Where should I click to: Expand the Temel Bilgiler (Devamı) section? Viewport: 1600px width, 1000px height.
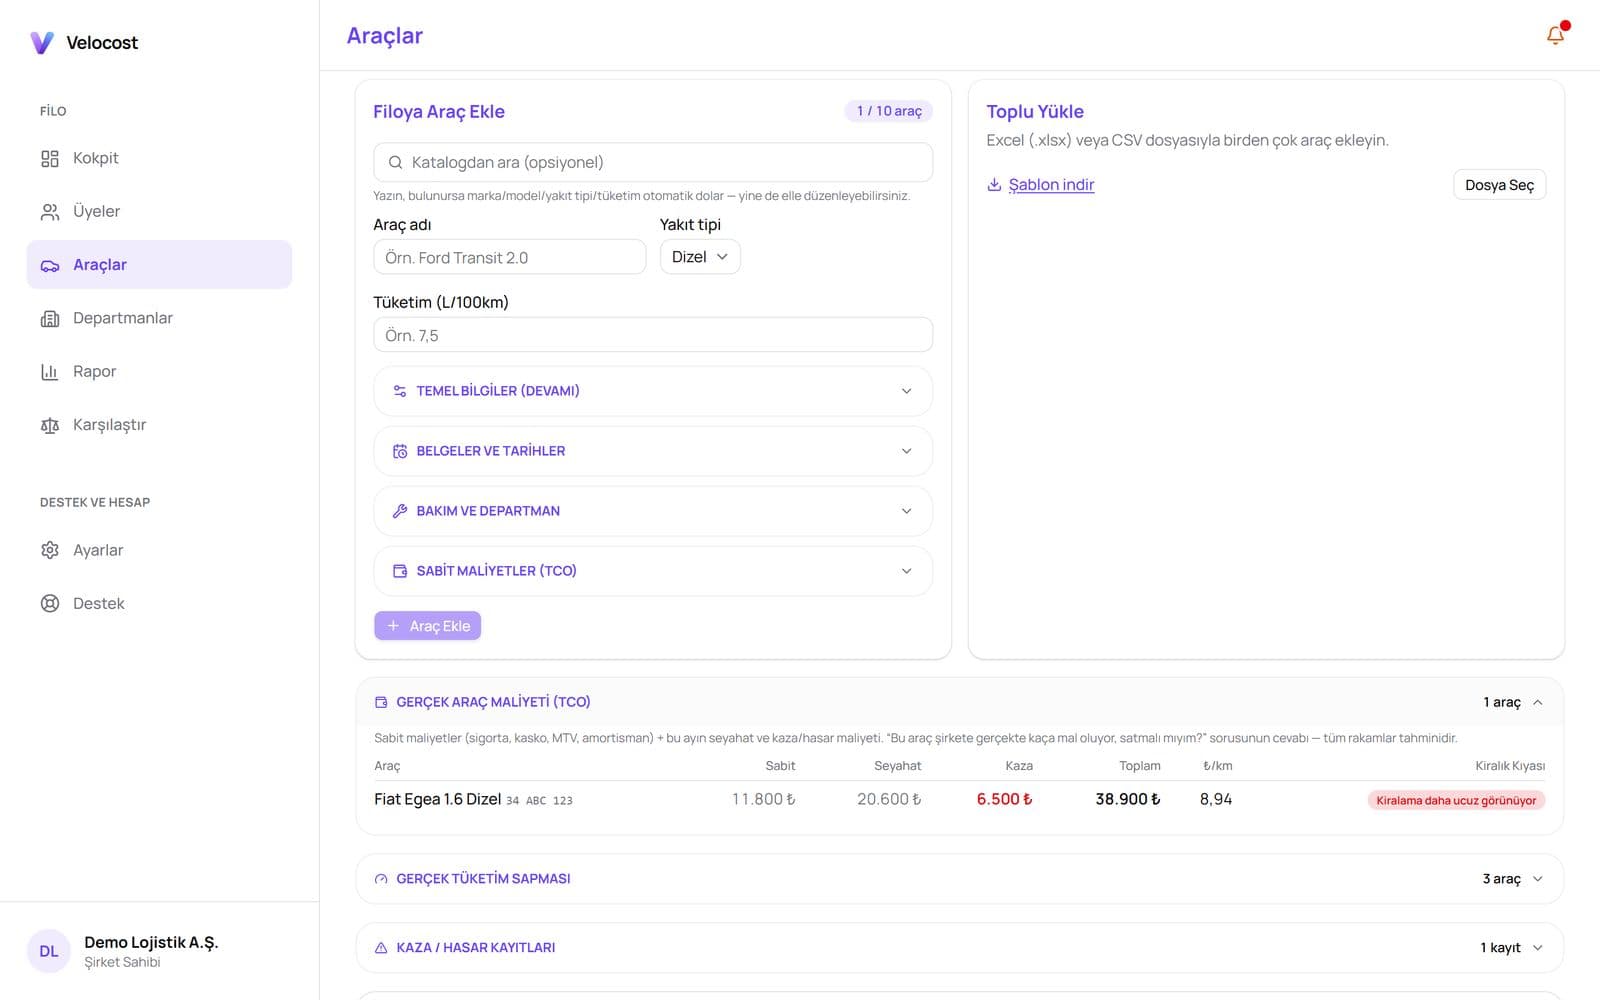pos(653,391)
